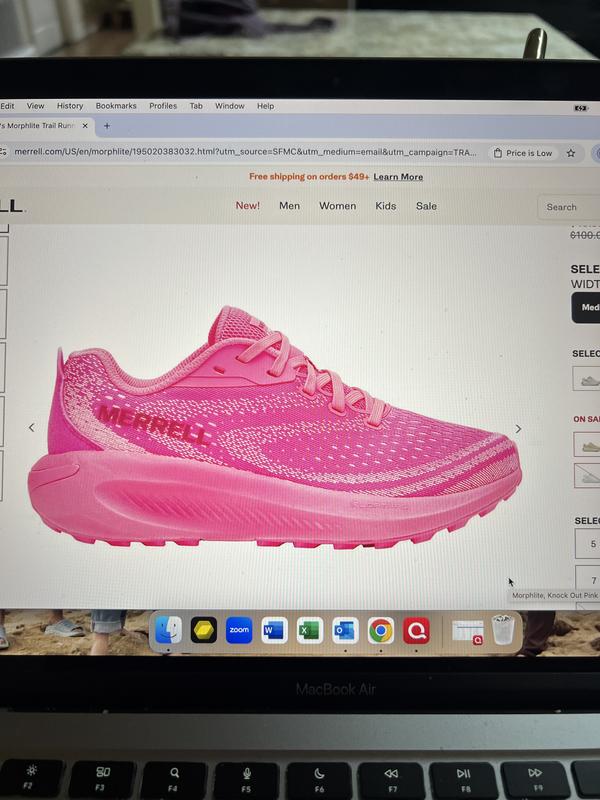Show the next shoe image
This screenshot has width=600, height=800.
(x=518, y=429)
